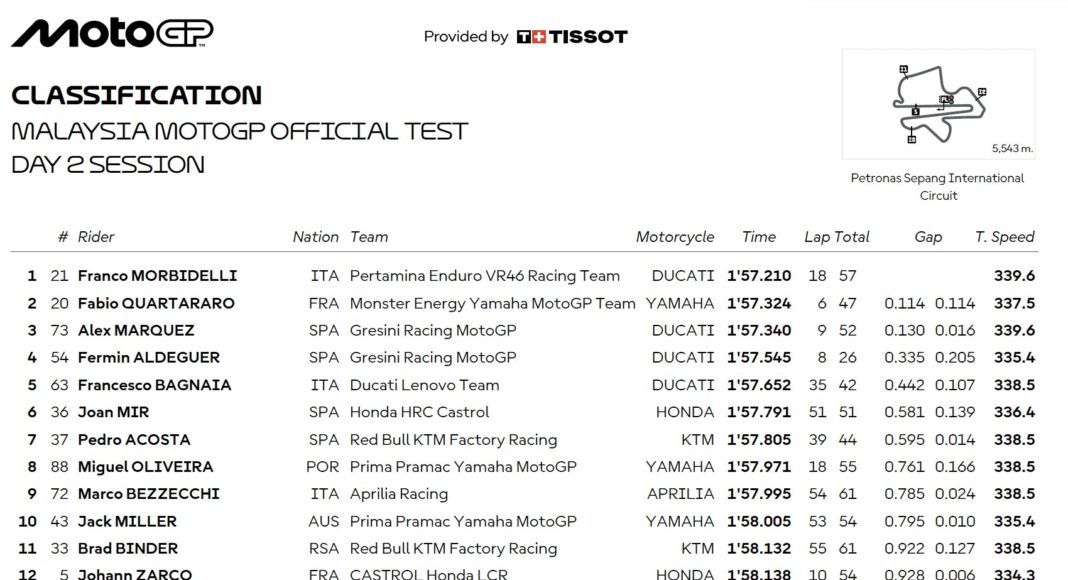Click the Team column header

tap(369, 237)
